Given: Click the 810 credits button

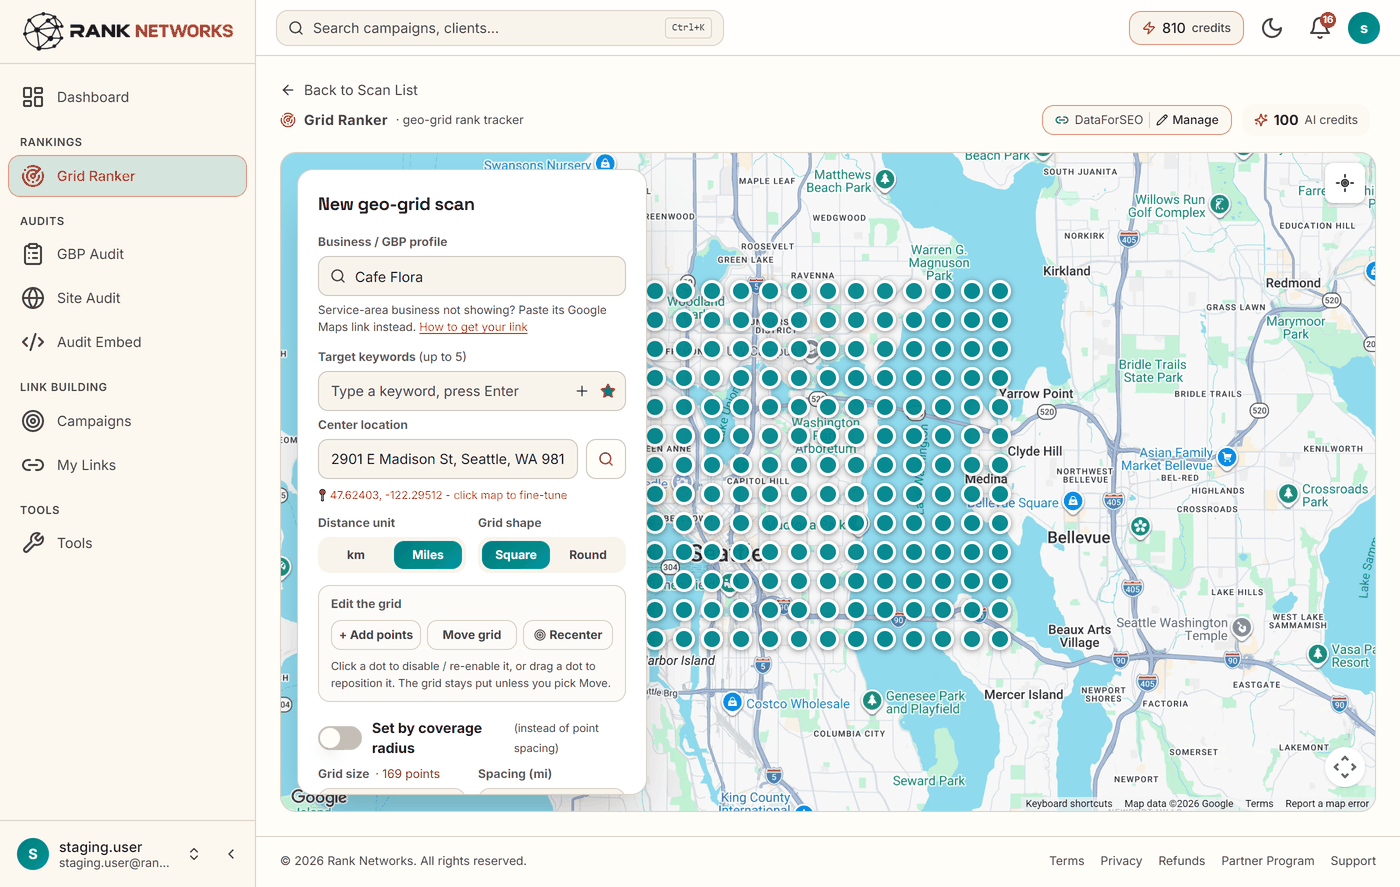Looking at the screenshot, I should click(x=1186, y=28).
